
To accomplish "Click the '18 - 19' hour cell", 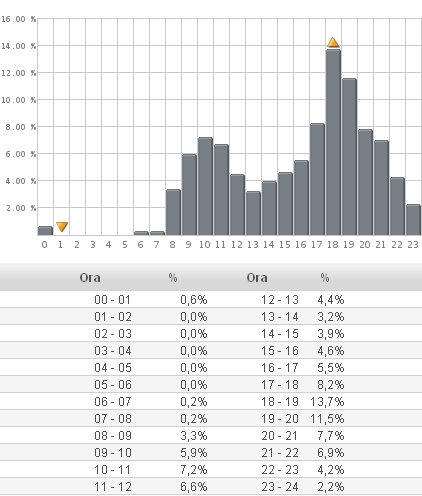I will click(x=280, y=402).
